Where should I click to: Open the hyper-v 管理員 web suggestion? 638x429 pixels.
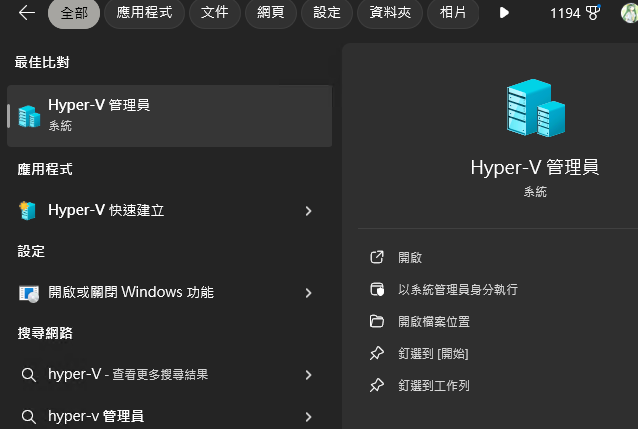[169, 416]
